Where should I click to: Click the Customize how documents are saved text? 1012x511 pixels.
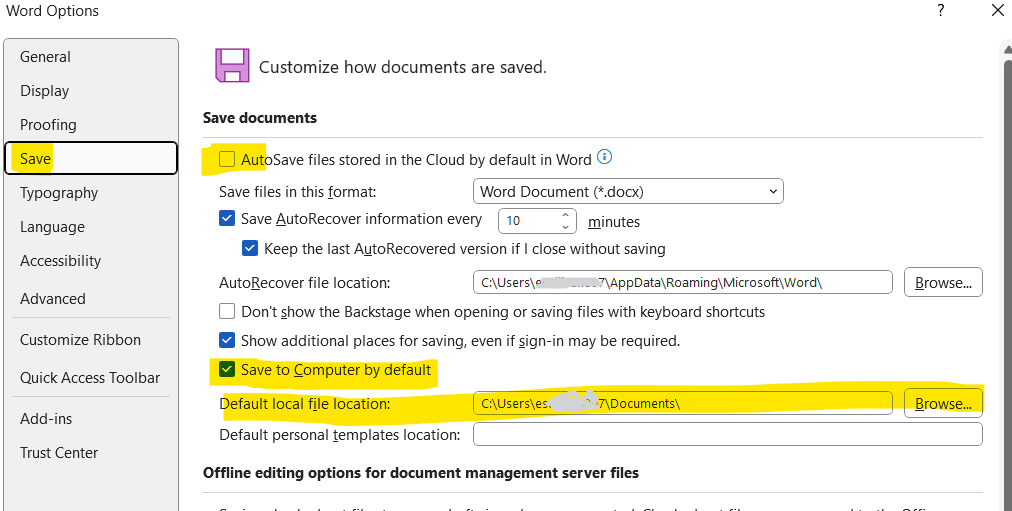click(x=403, y=67)
